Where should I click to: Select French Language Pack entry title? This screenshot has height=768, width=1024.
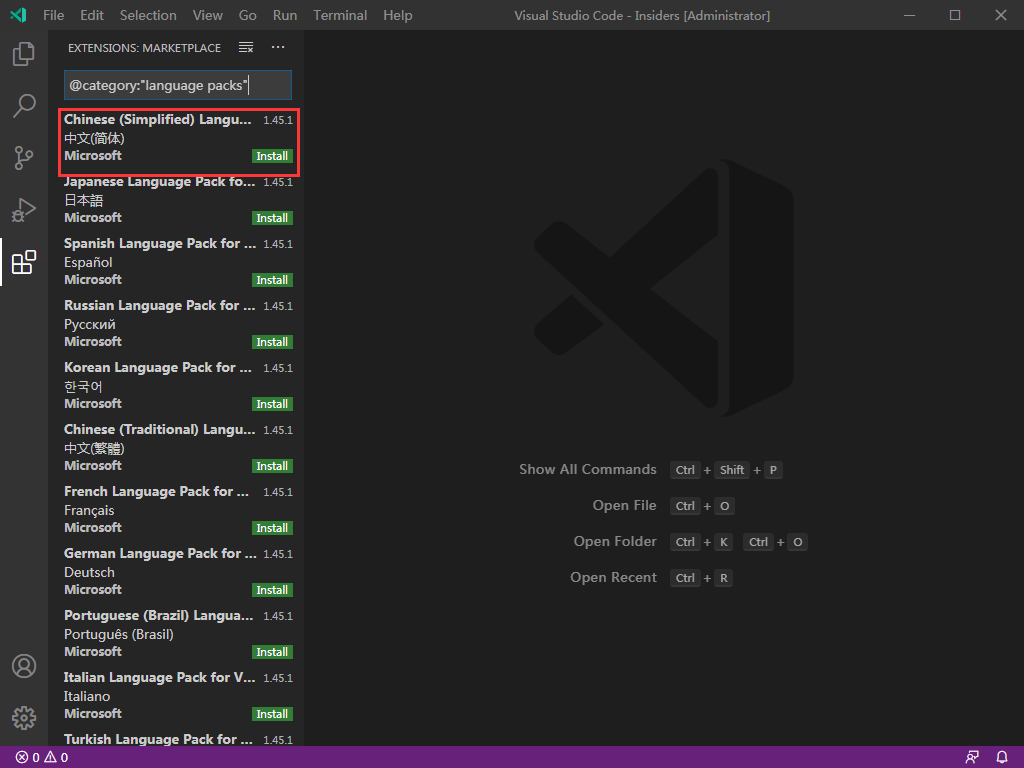pos(156,492)
